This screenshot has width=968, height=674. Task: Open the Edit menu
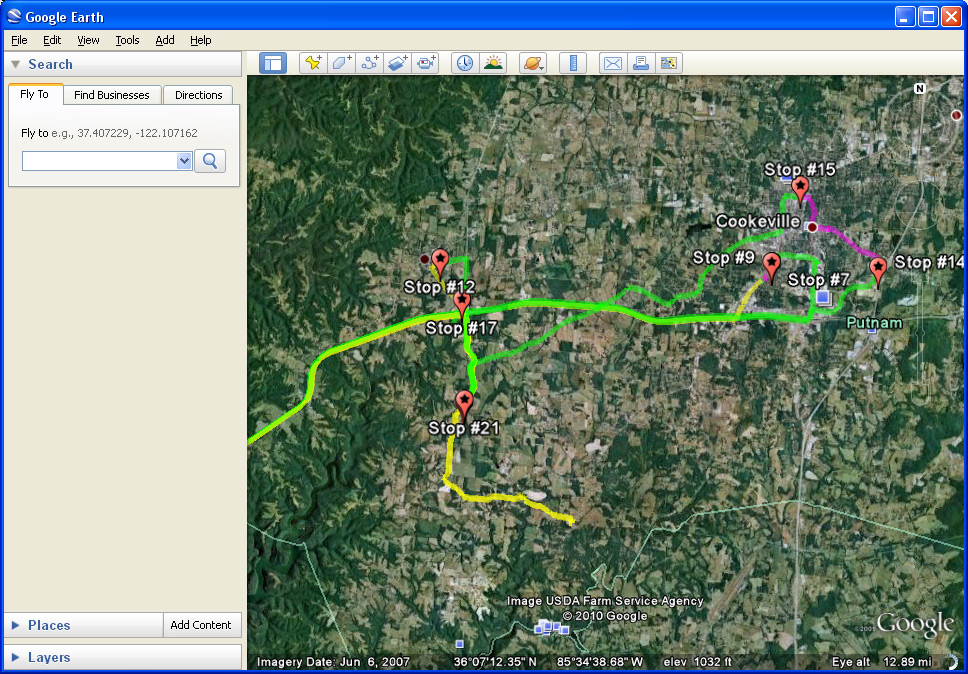tap(52, 40)
